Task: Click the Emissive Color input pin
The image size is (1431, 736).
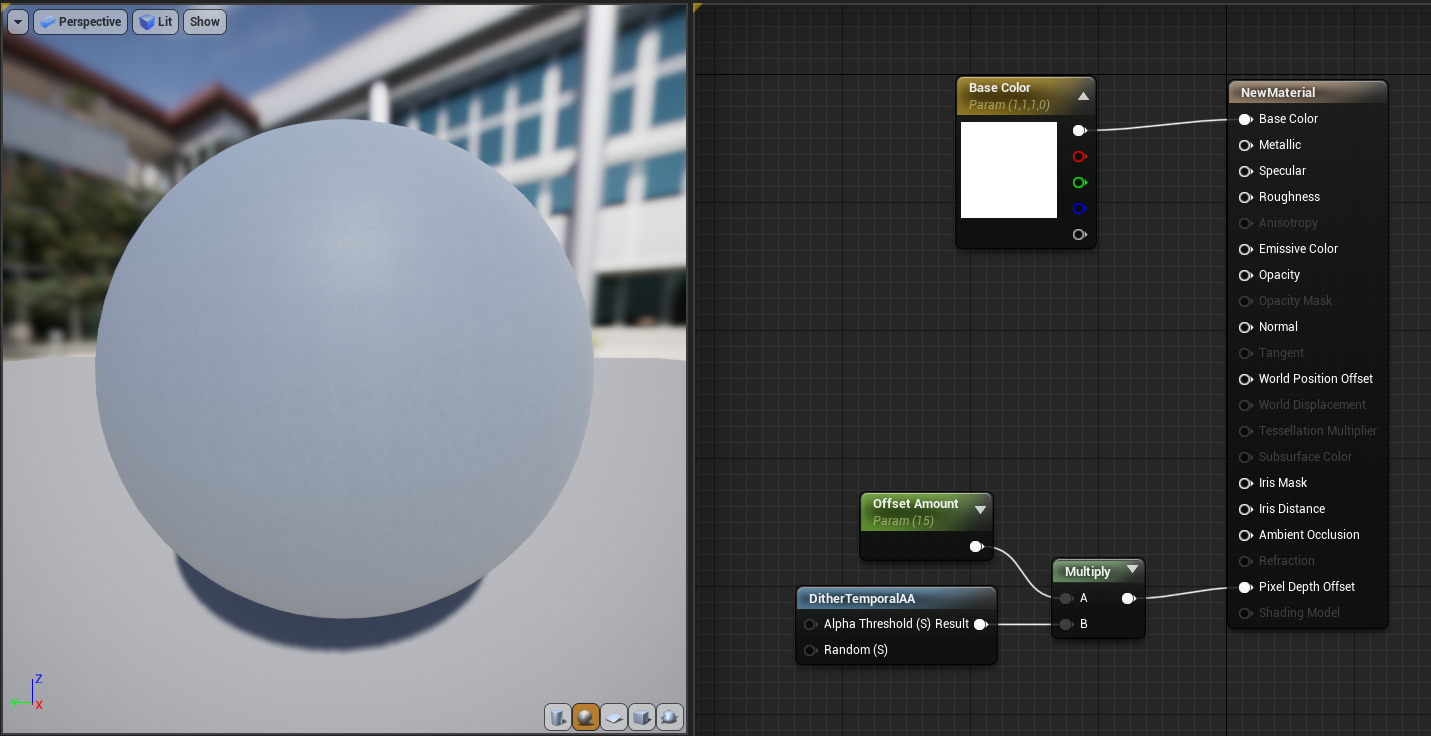Action: pos(1245,249)
